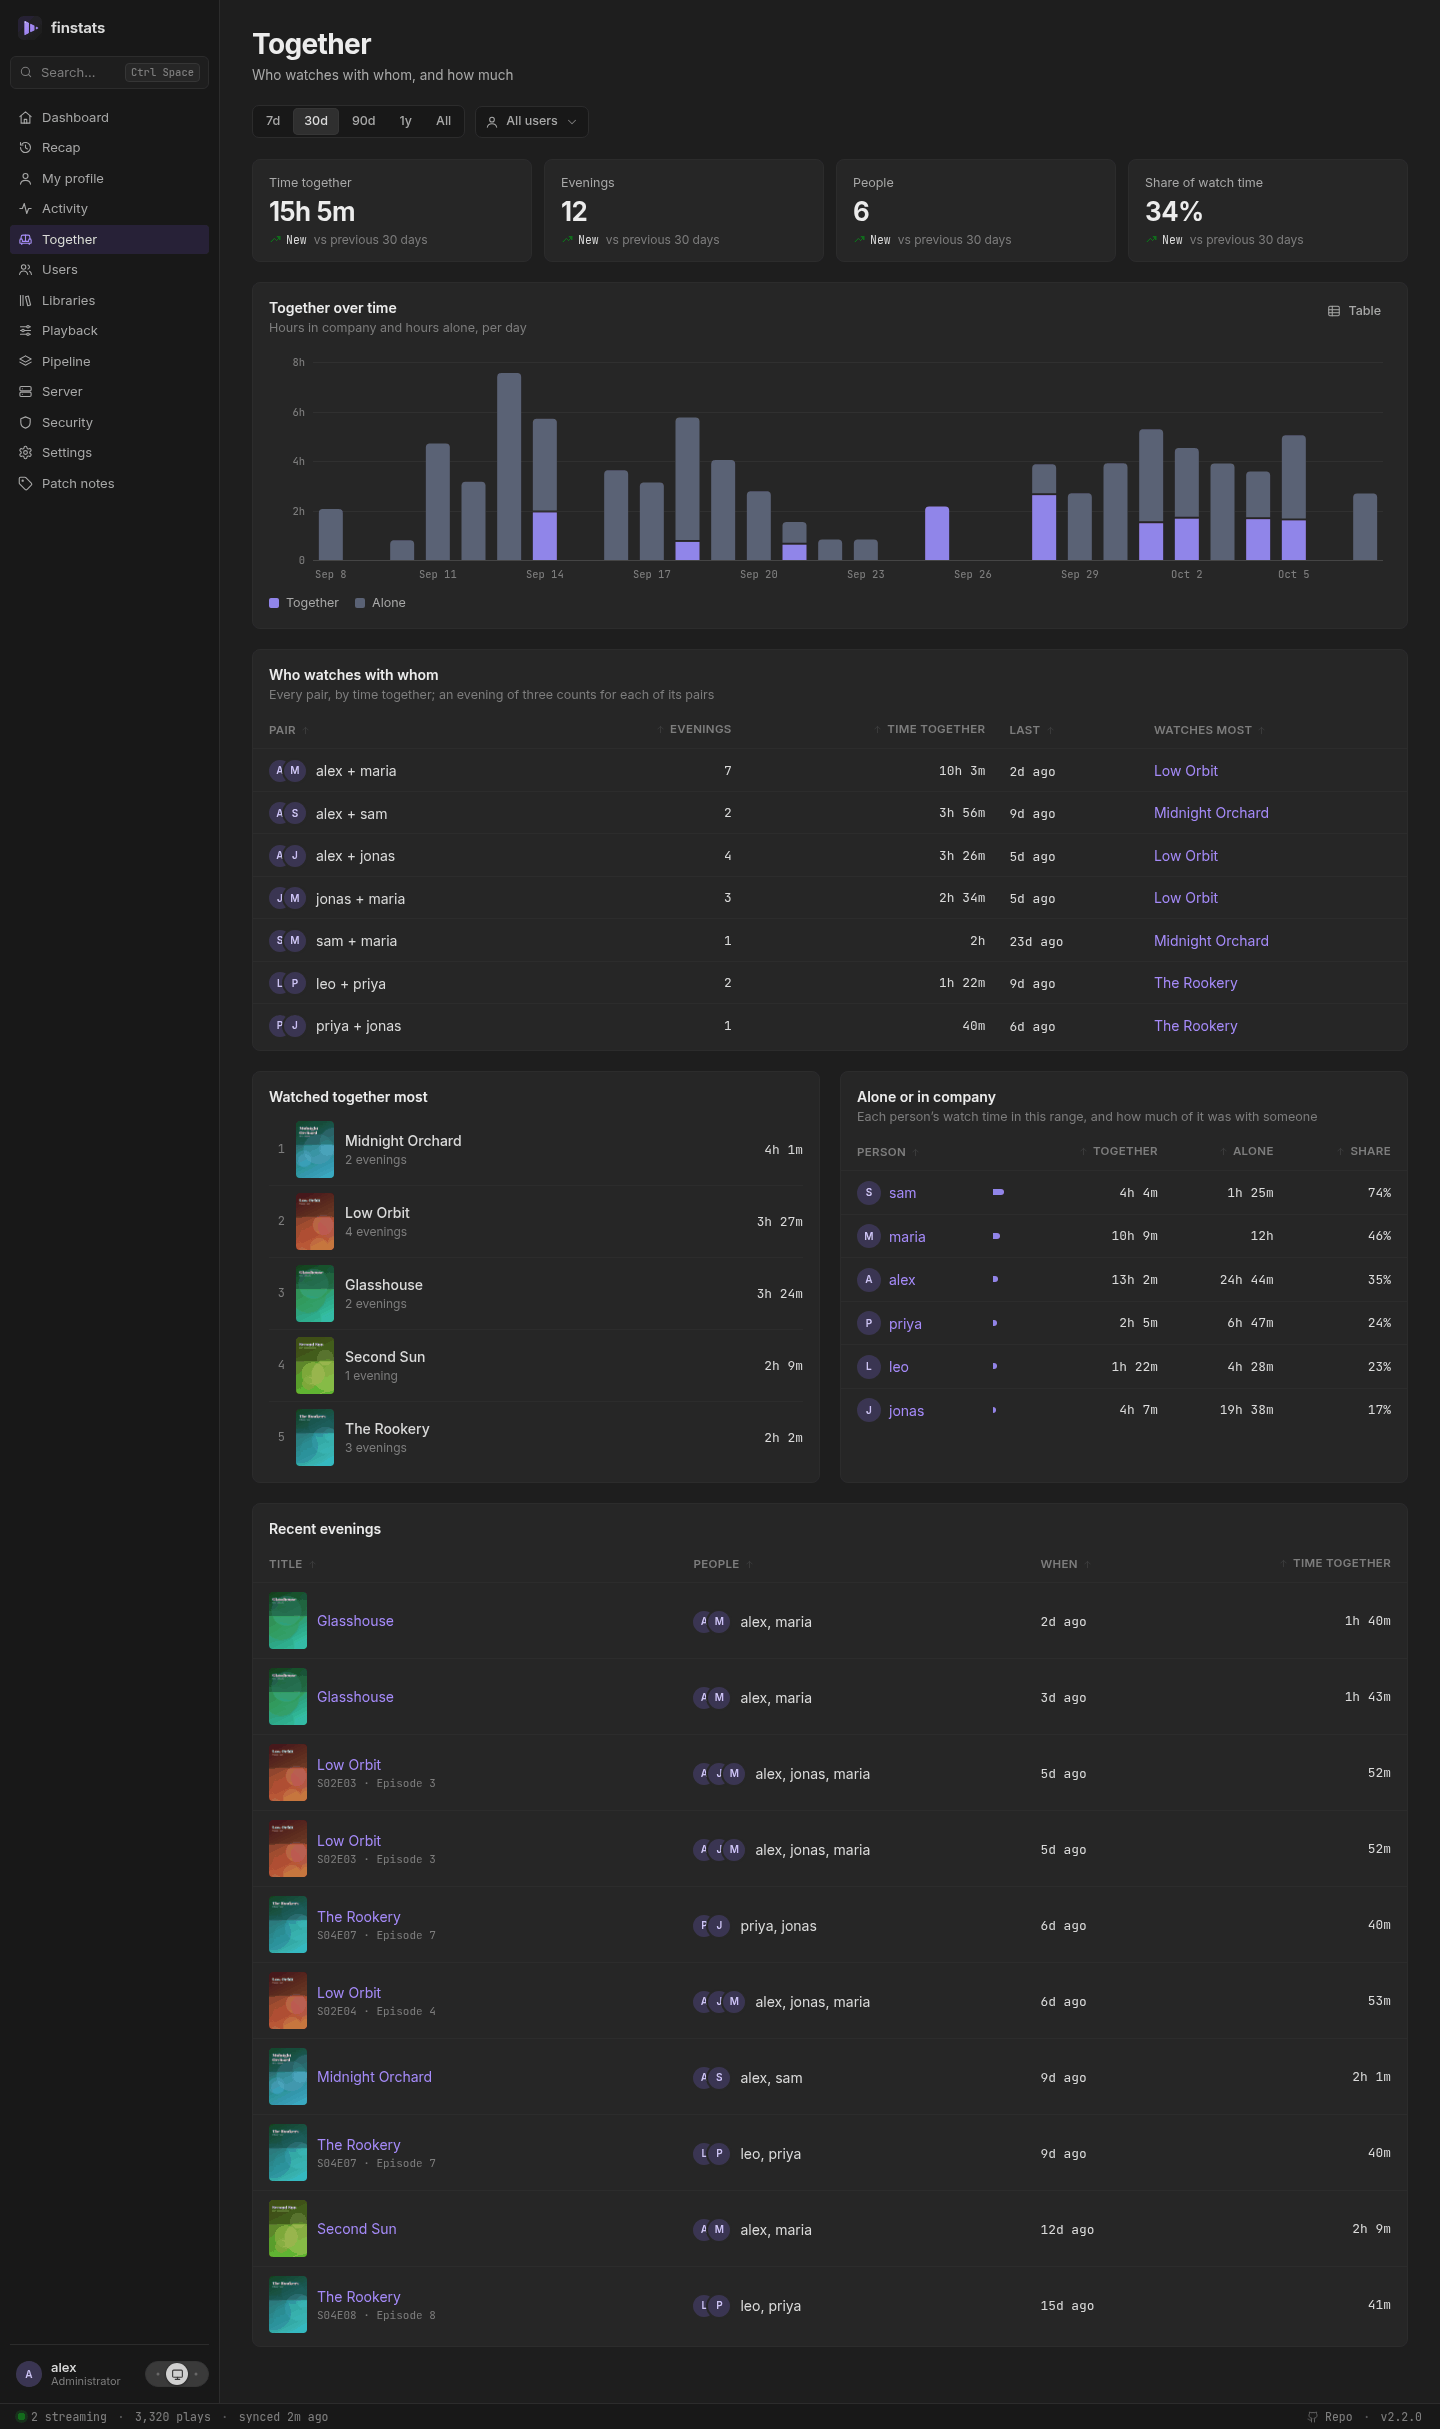Sort Alone or in company by Share
Screen dimensions: 1440x2429
(1364, 1152)
